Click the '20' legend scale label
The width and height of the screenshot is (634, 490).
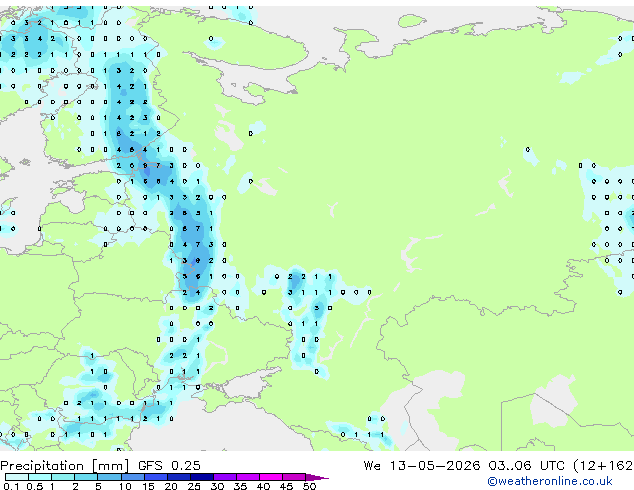(171, 486)
